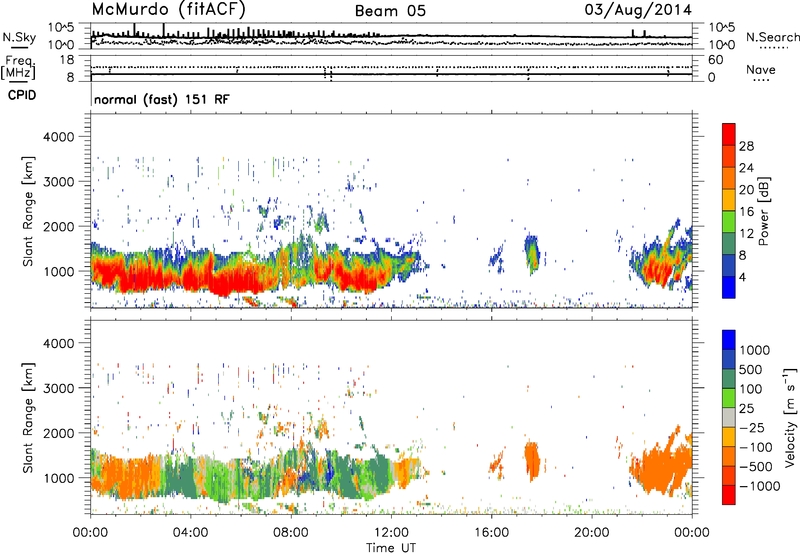Viewport: 800px width, 554px height.
Task: Click the gray swatch in Velocity colorbar
Action: pyautogui.click(x=729, y=418)
